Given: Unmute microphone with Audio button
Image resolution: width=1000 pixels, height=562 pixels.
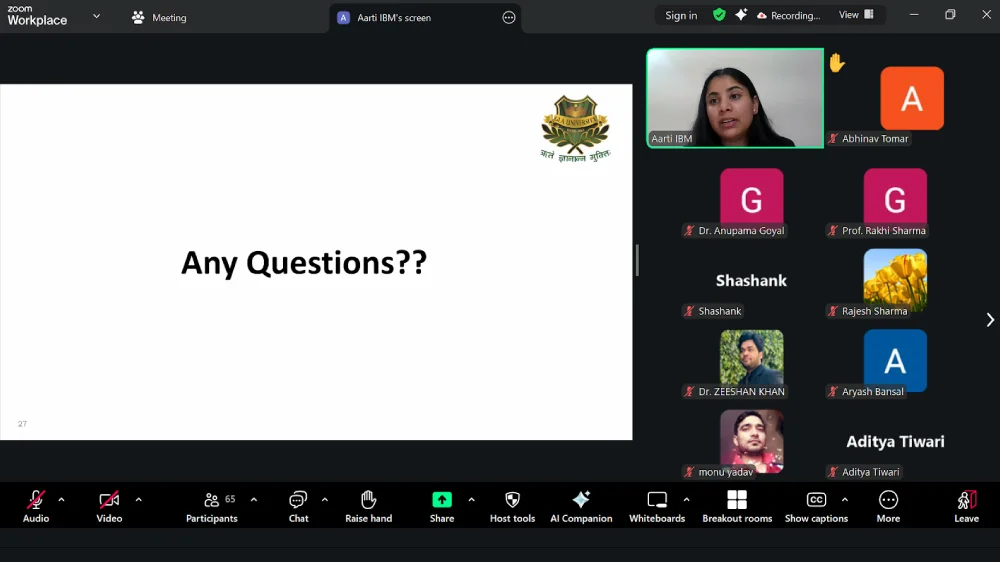Looking at the screenshot, I should [x=36, y=505].
